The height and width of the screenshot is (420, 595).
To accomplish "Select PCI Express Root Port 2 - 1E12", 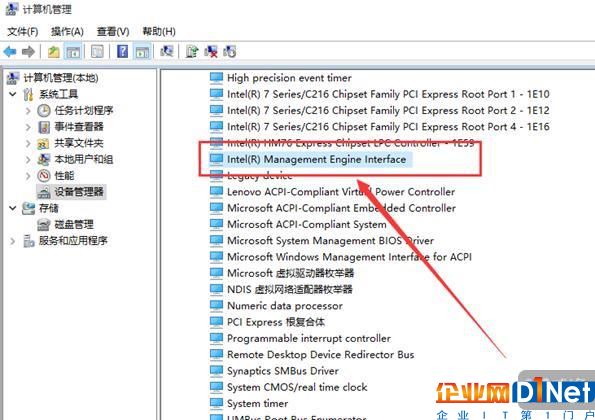I will 388,110.
